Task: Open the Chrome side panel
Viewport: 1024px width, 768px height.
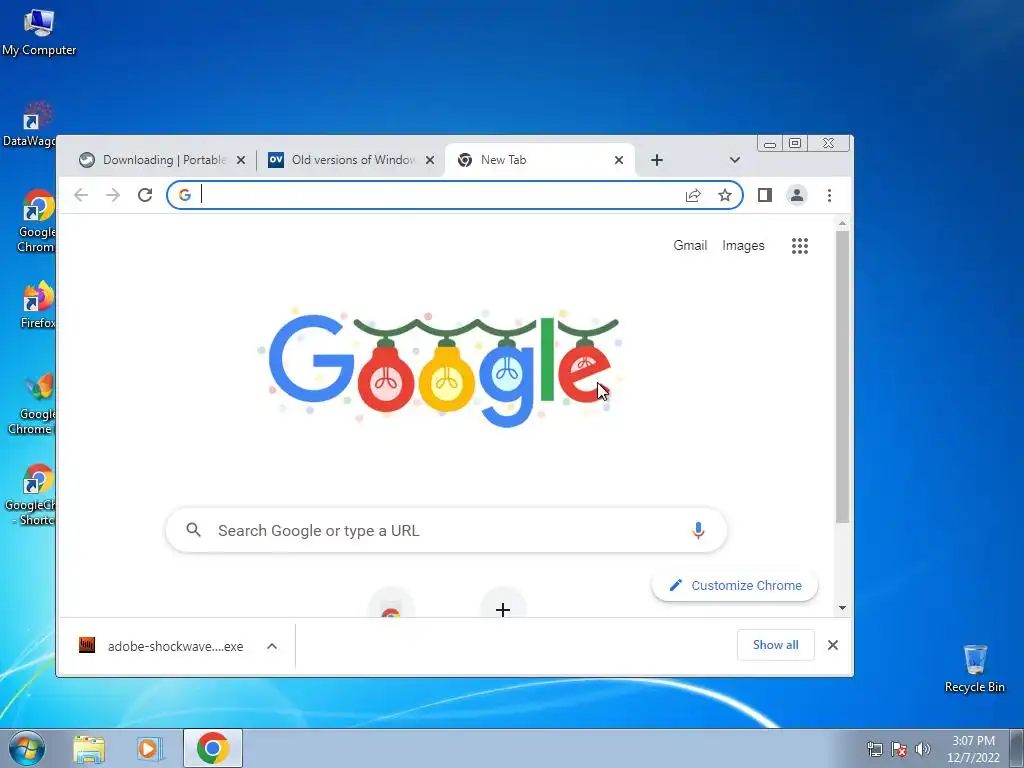Action: point(765,195)
